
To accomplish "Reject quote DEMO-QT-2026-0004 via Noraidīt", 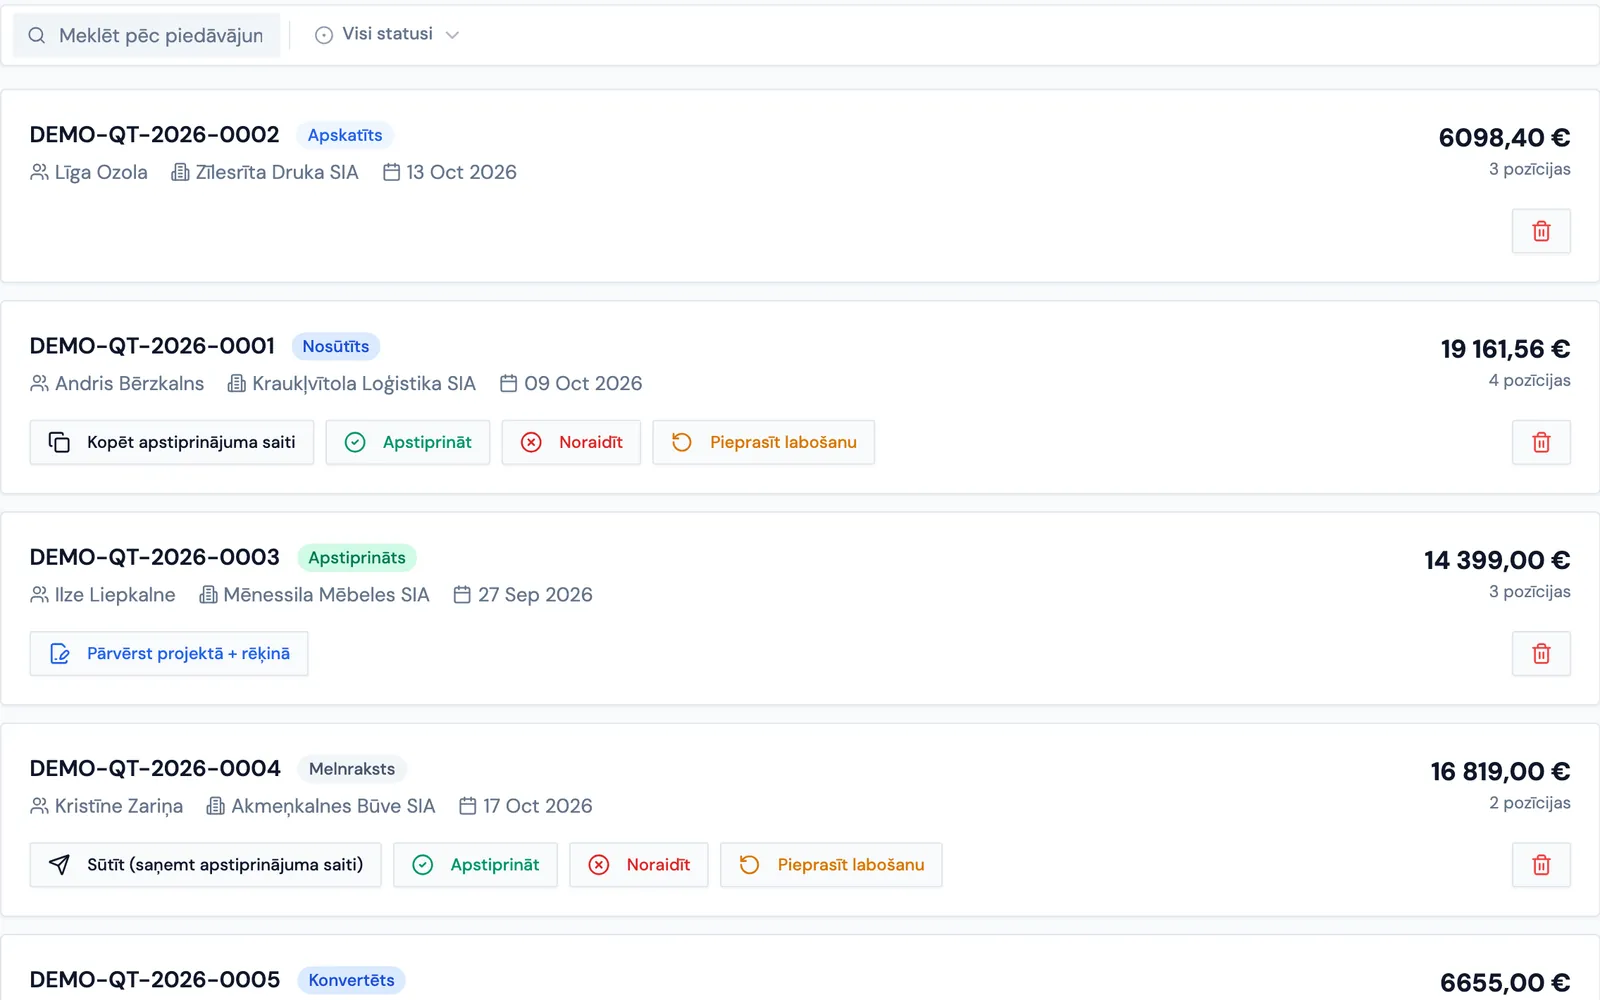I will pos(639,865).
